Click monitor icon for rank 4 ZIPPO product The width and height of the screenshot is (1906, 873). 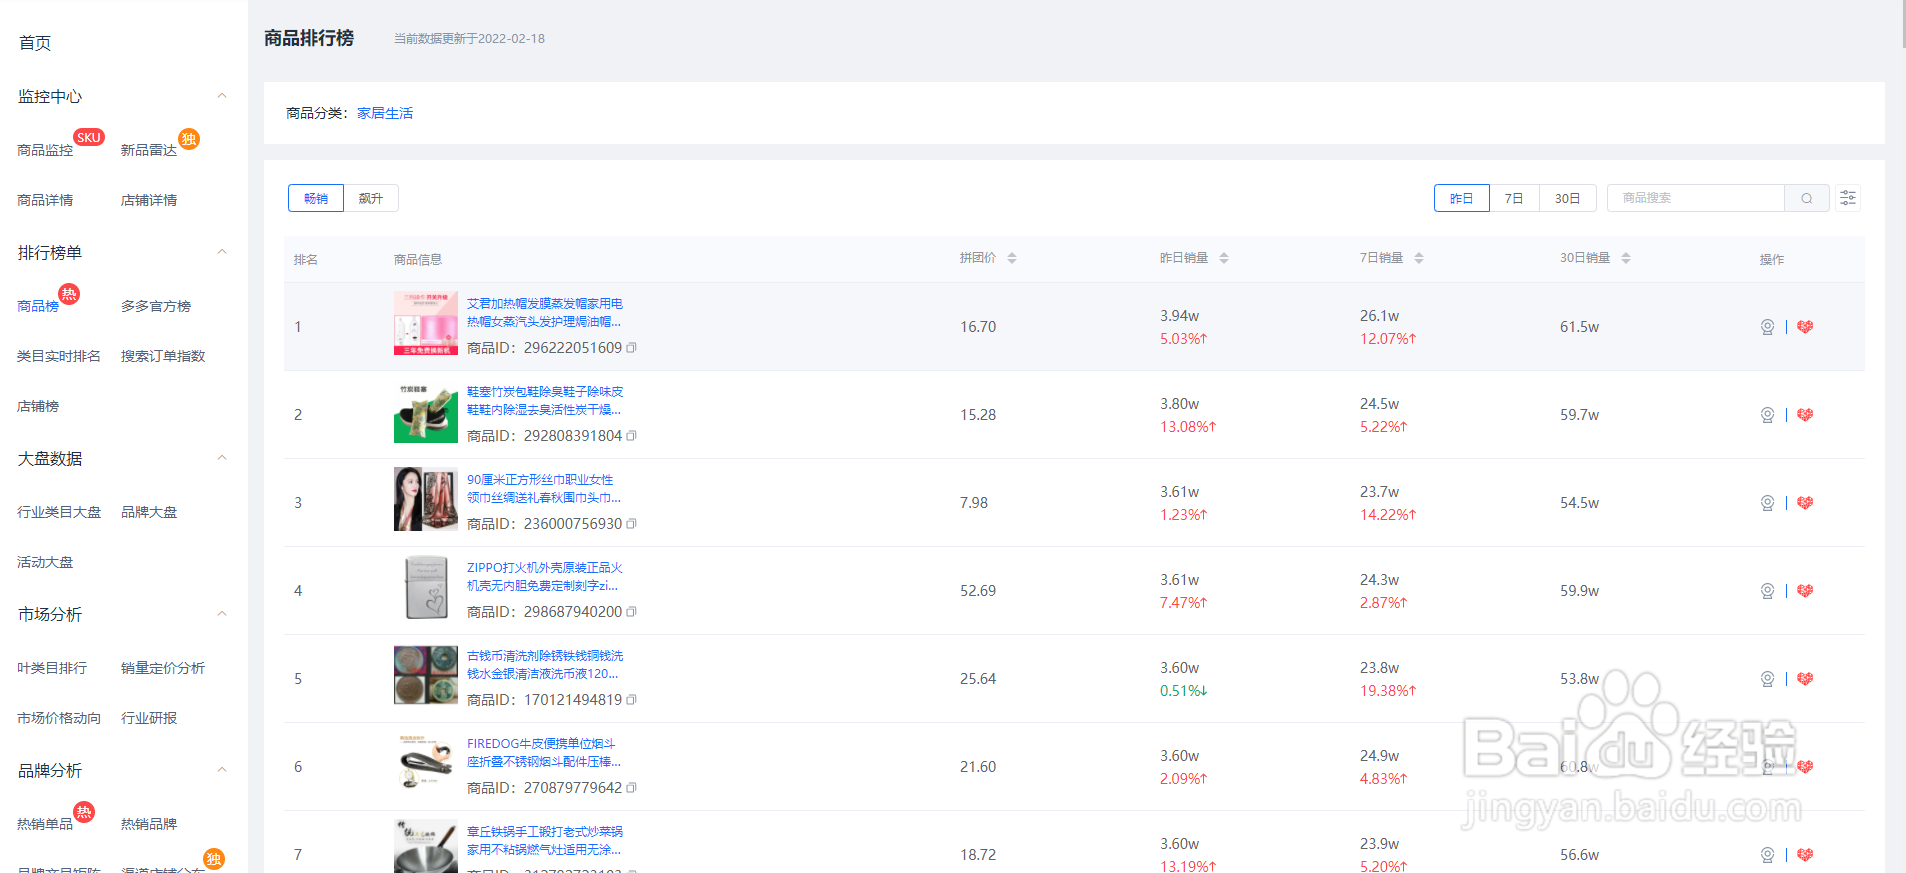click(x=1767, y=591)
